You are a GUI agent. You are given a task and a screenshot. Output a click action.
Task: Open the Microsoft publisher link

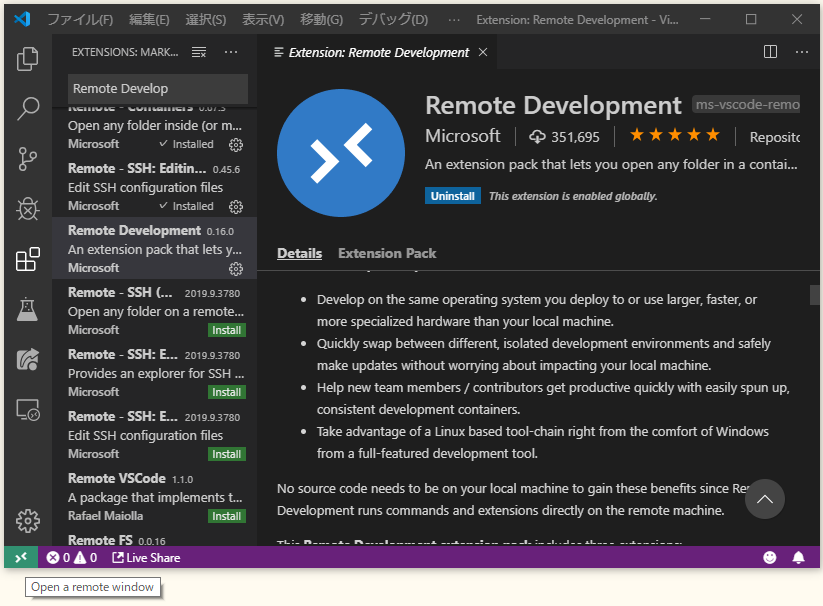(462, 136)
